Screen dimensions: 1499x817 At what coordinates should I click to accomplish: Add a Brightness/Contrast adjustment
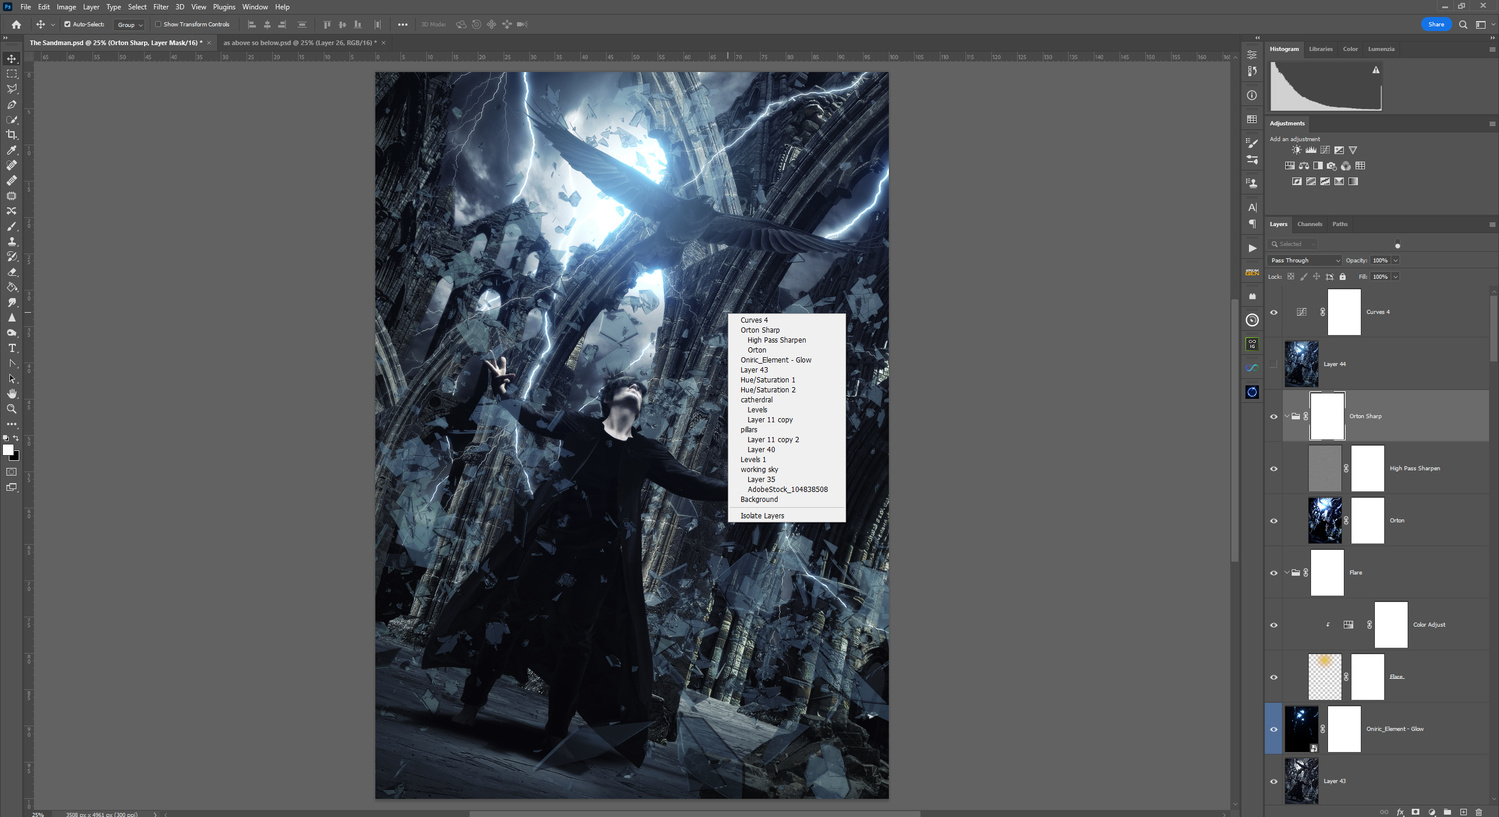point(1297,150)
